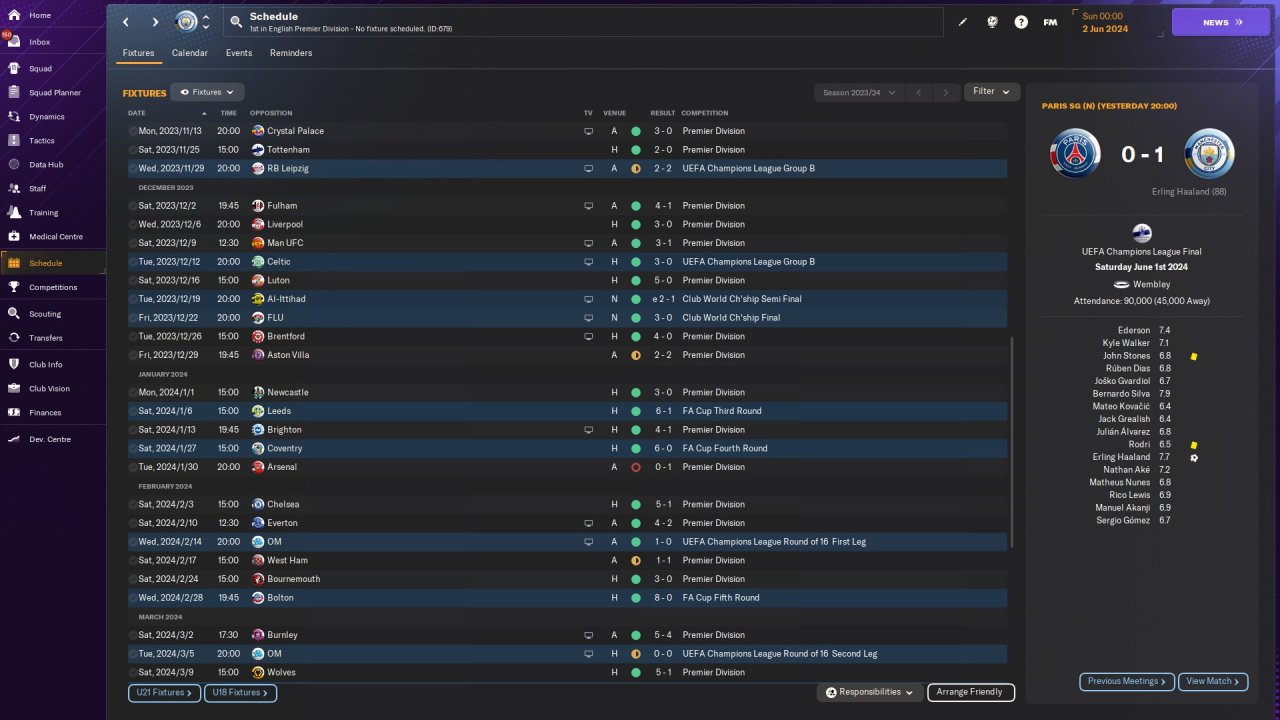
Task: Open Squad Planner from the sidebar
Action: [53, 93]
